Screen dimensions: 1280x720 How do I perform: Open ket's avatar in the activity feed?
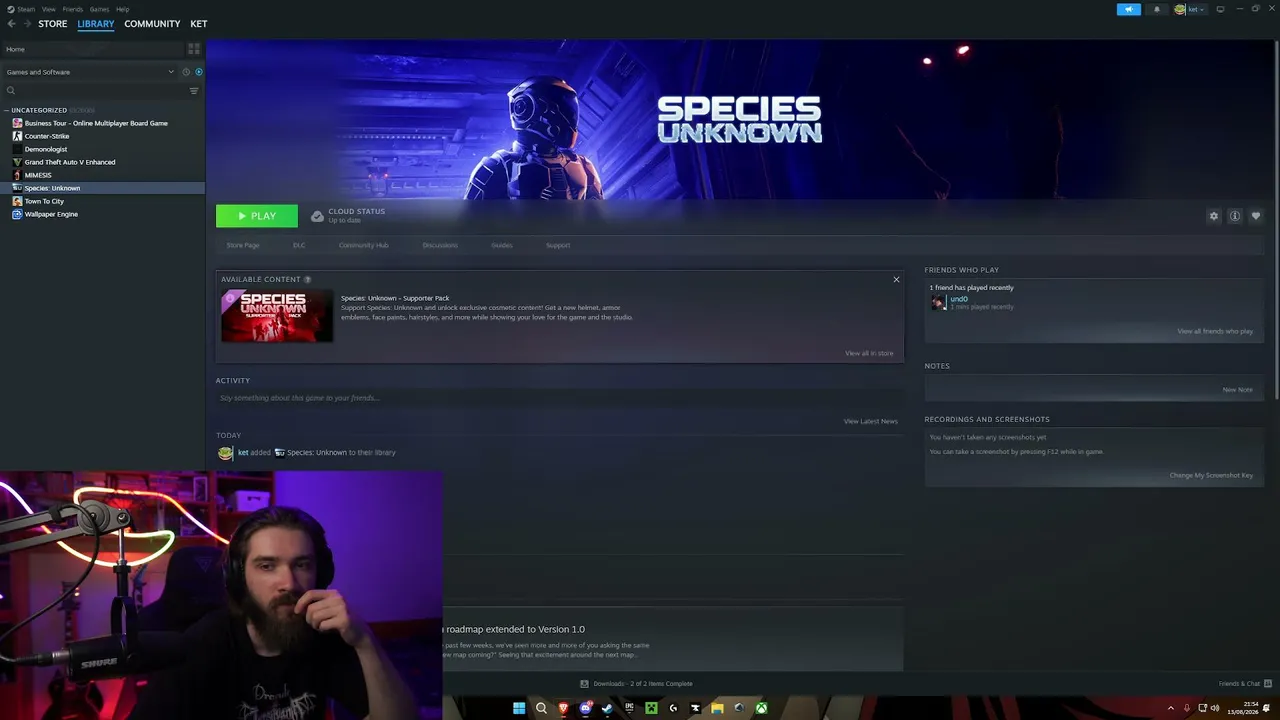[x=226, y=453]
